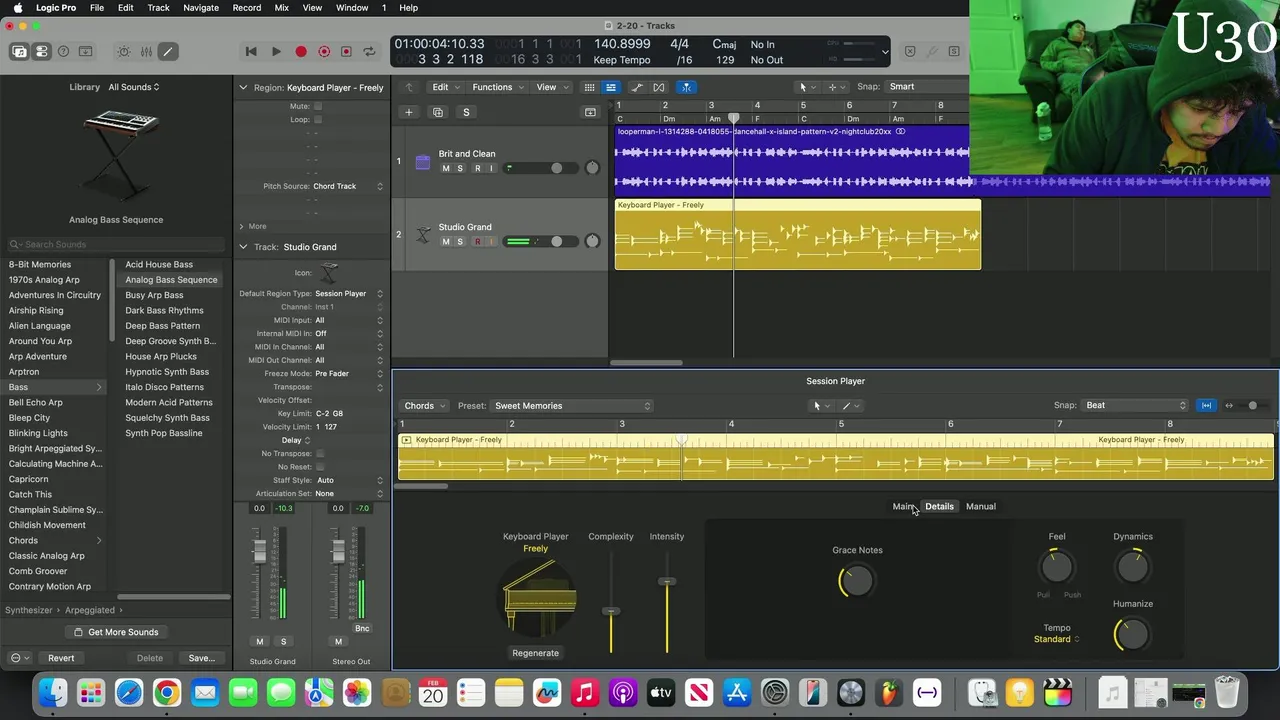Viewport: 1280px width, 720px height.
Task: Duplicate track using the duplicate icon
Action: pyautogui.click(x=437, y=112)
